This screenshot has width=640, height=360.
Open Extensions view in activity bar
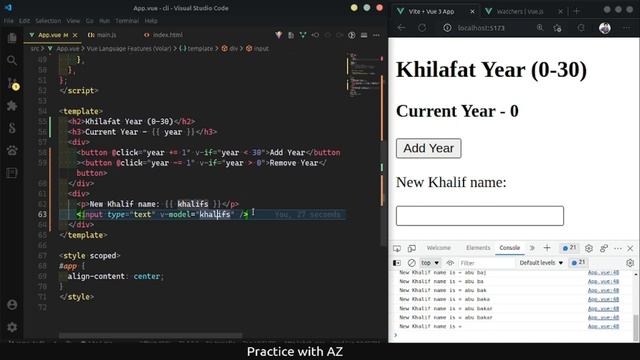12,106
